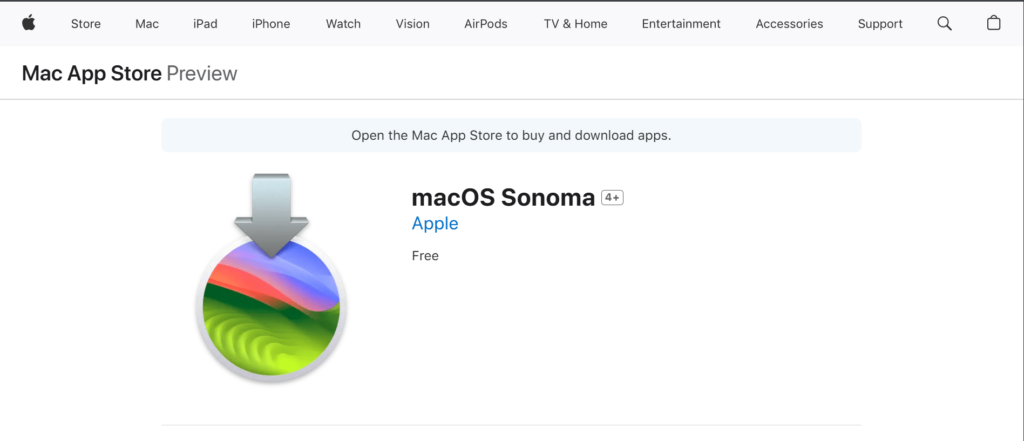Click the macOS Sonoma installer icon
The width and height of the screenshot is (1024, 441).
click(271, 278)
